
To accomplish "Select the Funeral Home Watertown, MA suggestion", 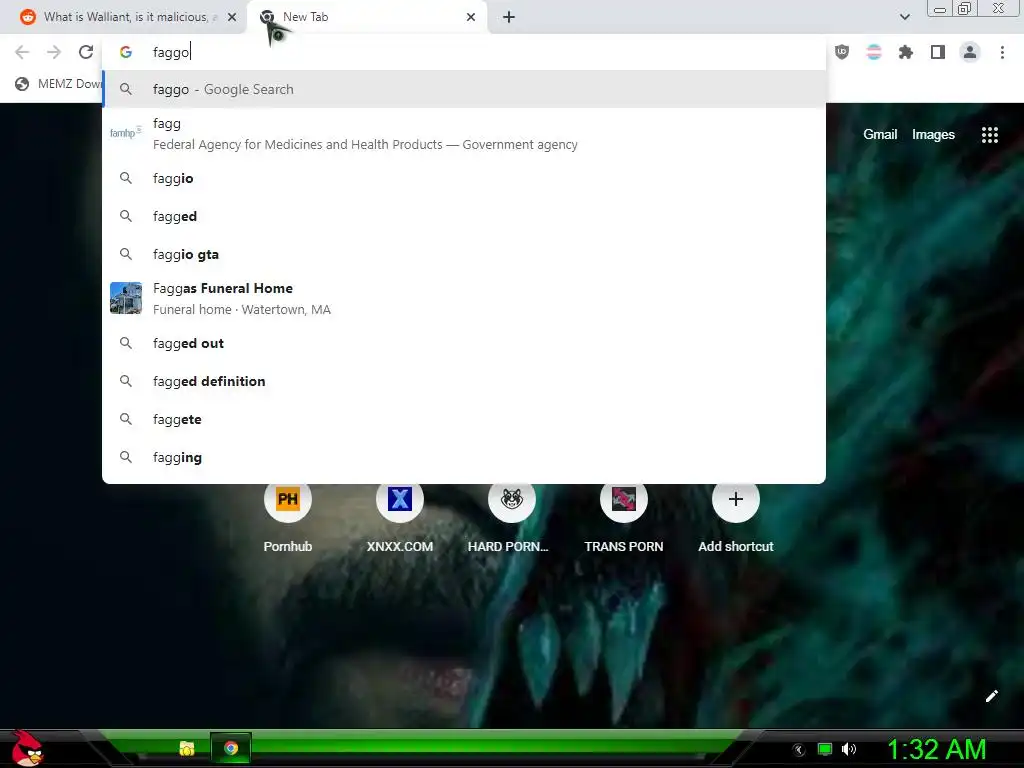I will coord(464,298).
